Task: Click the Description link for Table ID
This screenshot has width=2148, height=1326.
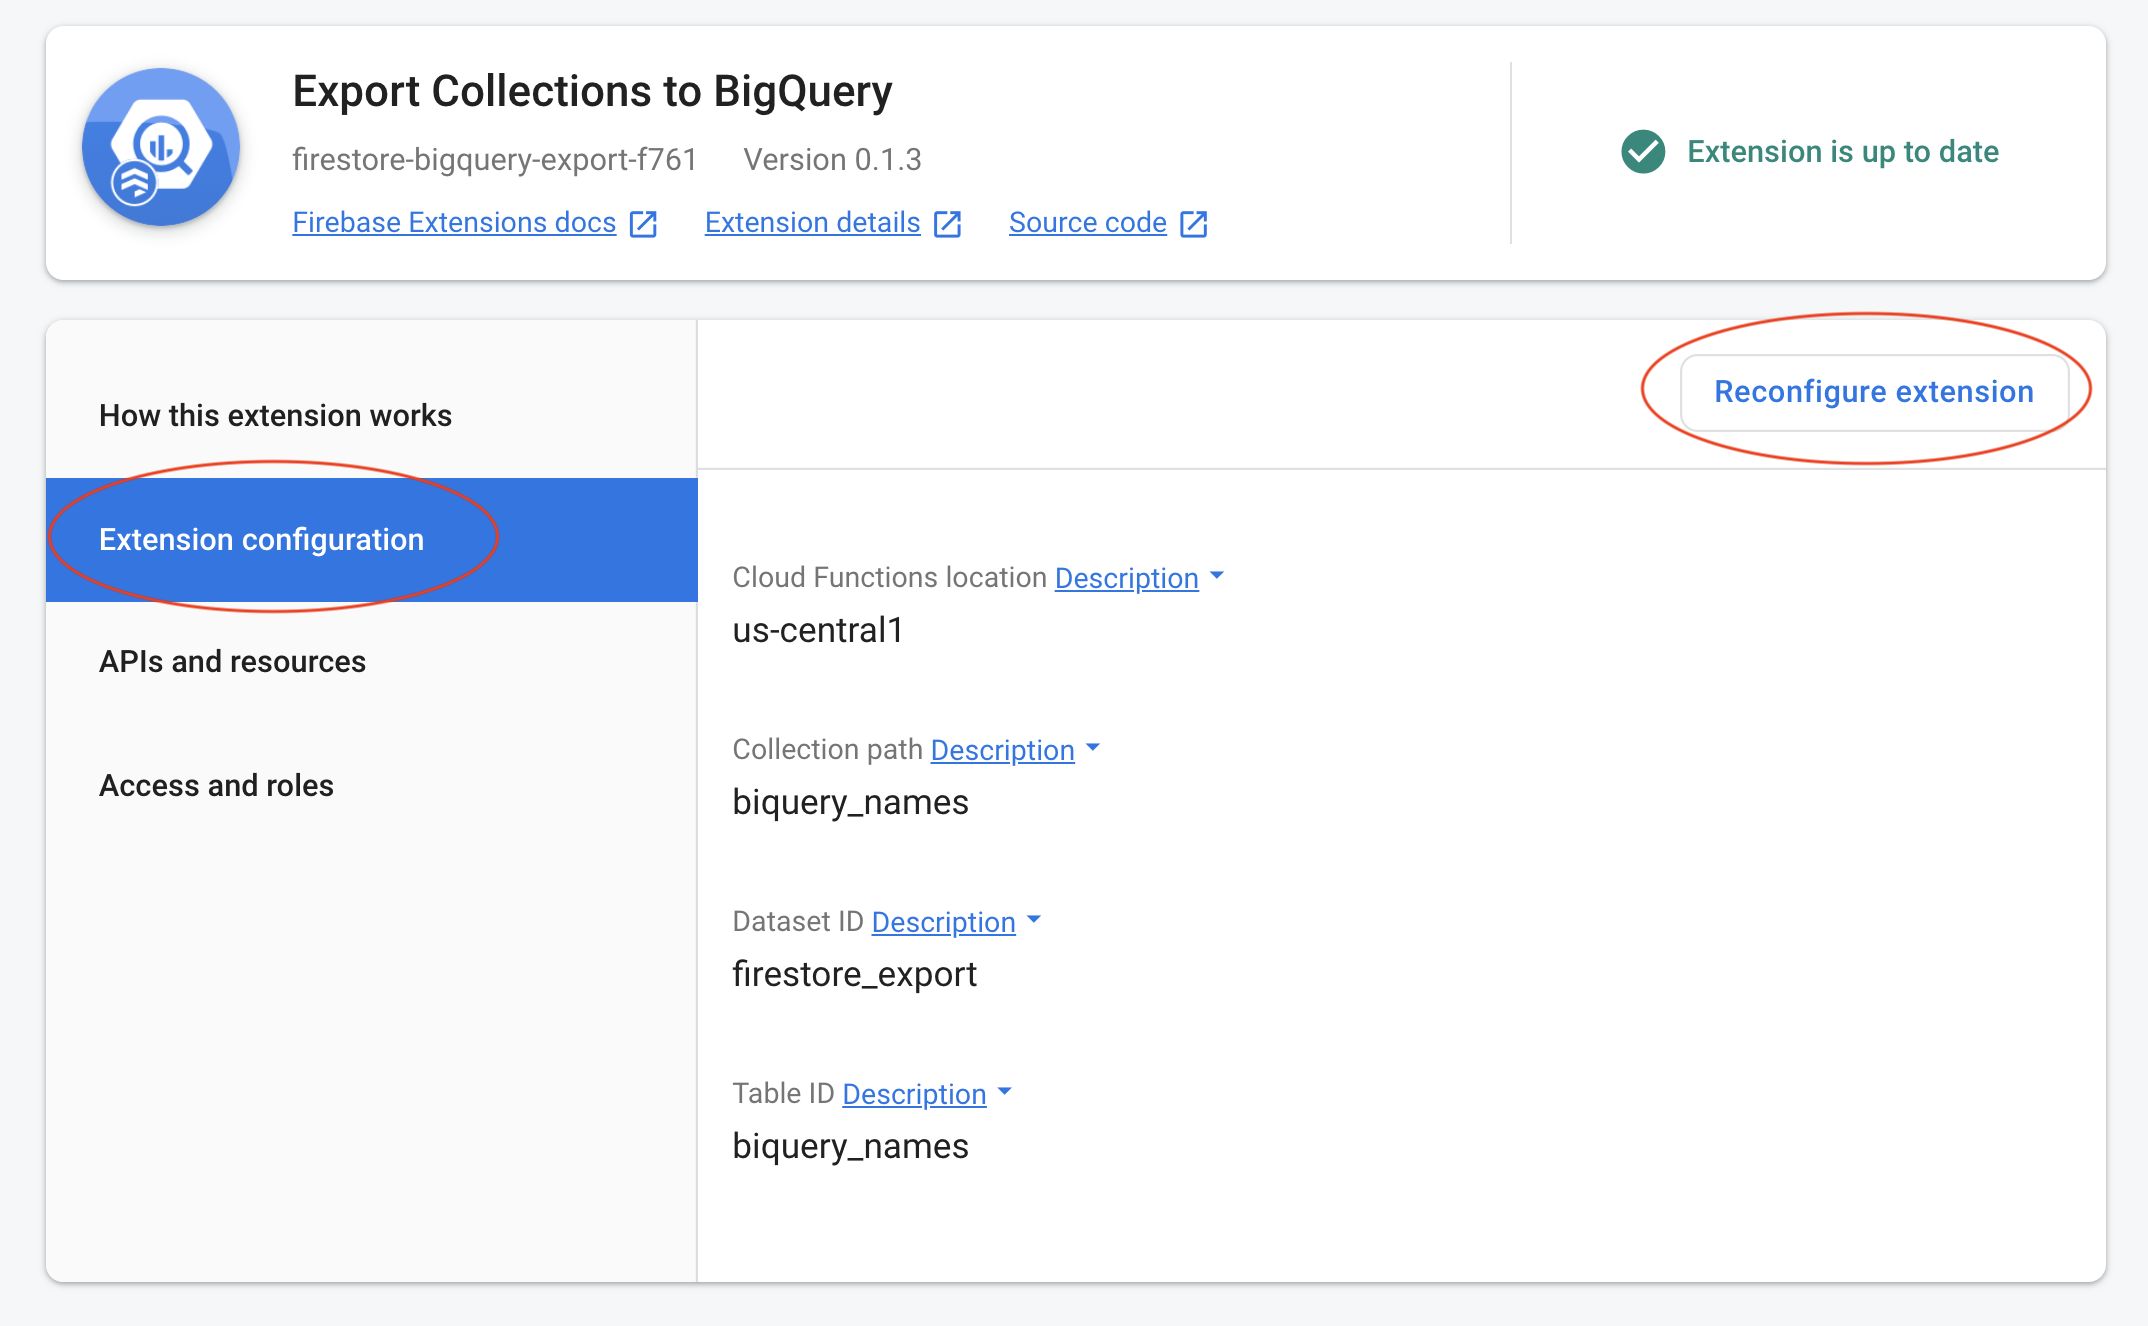Action: point(914,1094)
